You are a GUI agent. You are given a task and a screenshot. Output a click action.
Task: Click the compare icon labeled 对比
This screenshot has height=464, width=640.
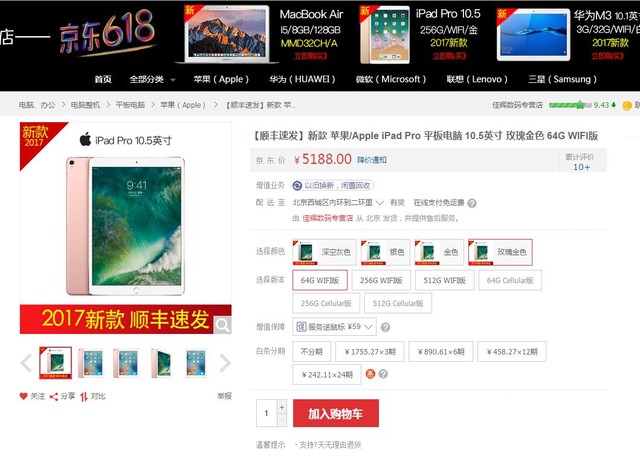pos(84,397)
